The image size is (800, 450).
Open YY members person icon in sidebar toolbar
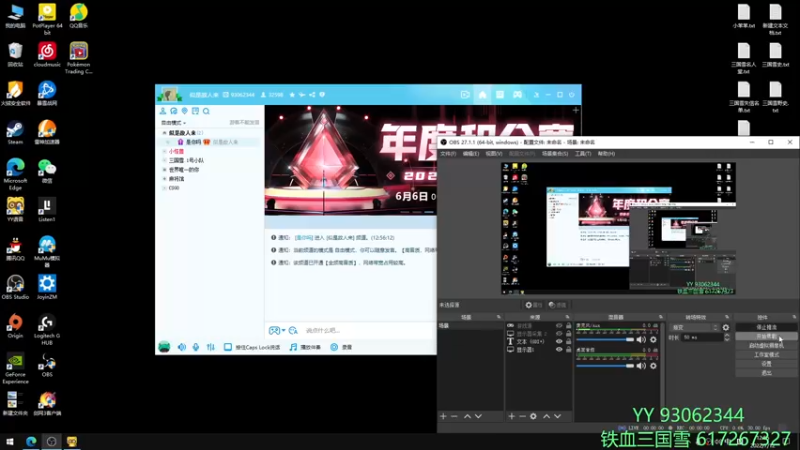163,111
